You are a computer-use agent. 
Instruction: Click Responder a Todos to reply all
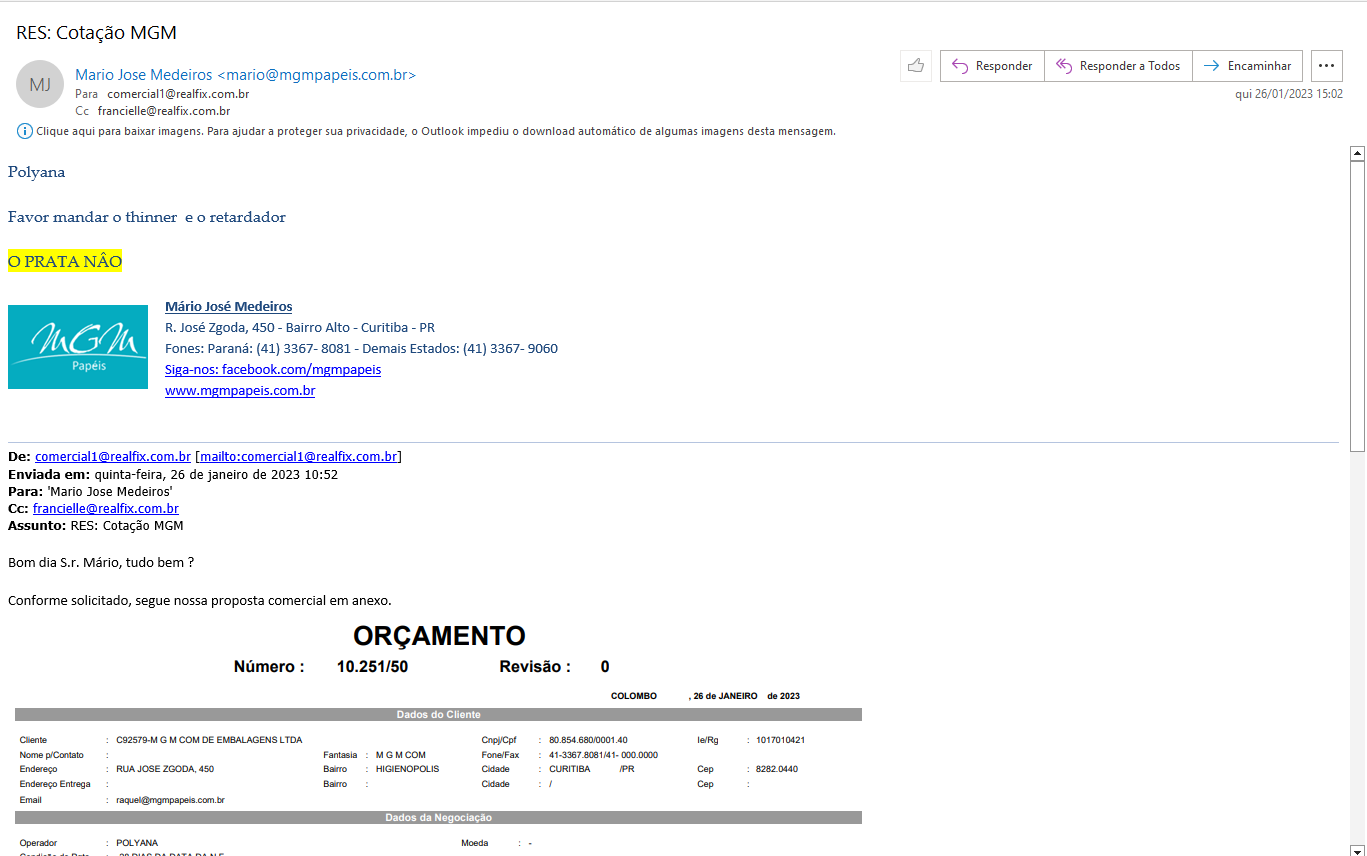pyautogui.click(x=1118, y=66)
